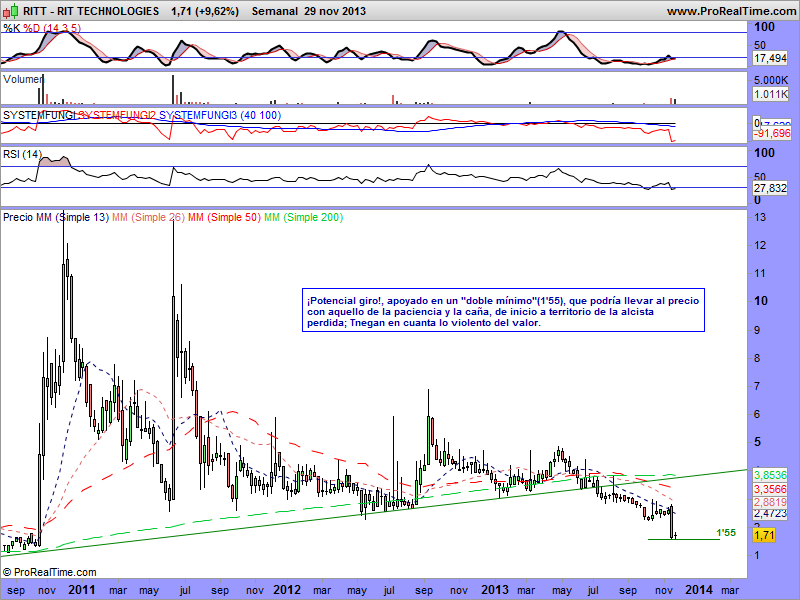
Task: Click the red '3,3566' moving average value
Action: point(770,489)
